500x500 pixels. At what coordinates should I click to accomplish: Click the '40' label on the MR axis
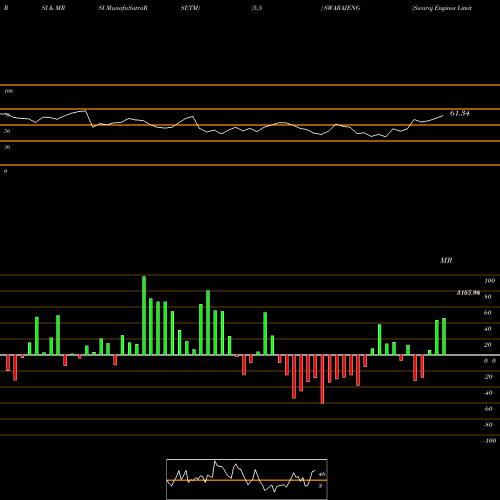[x=488, y=329]
